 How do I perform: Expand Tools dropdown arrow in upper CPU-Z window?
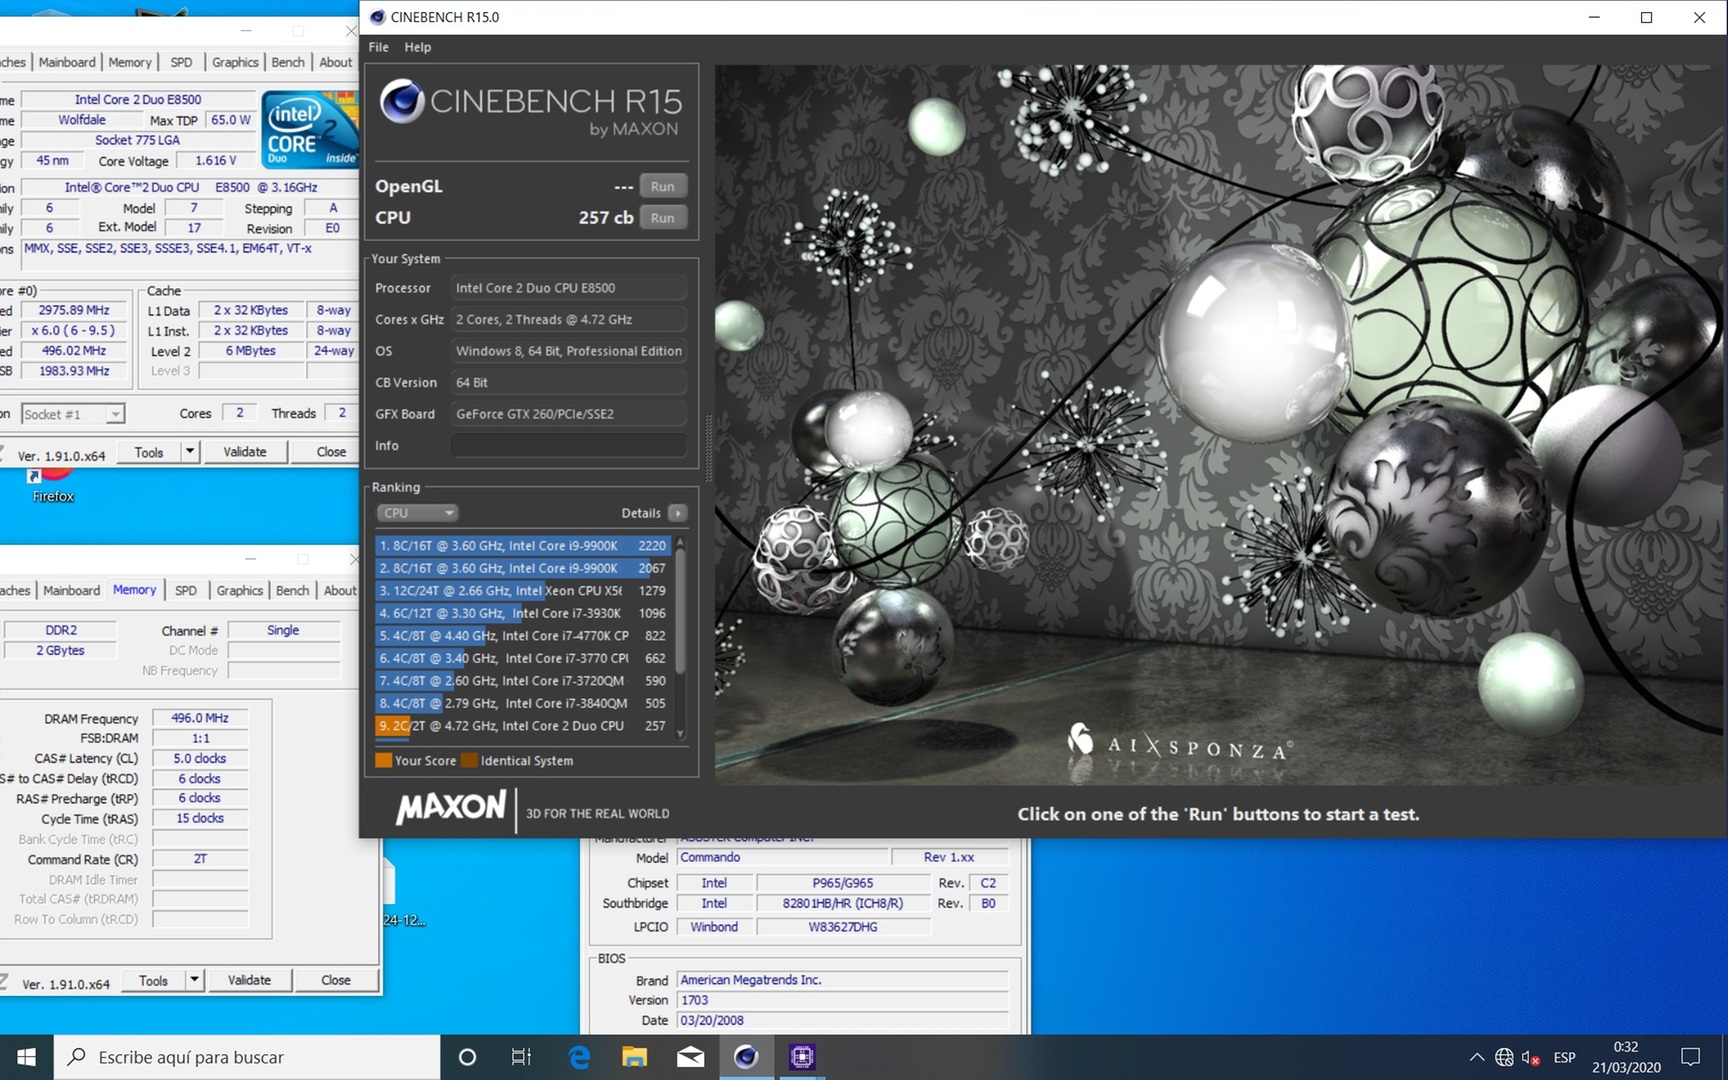tap(190, 452)
